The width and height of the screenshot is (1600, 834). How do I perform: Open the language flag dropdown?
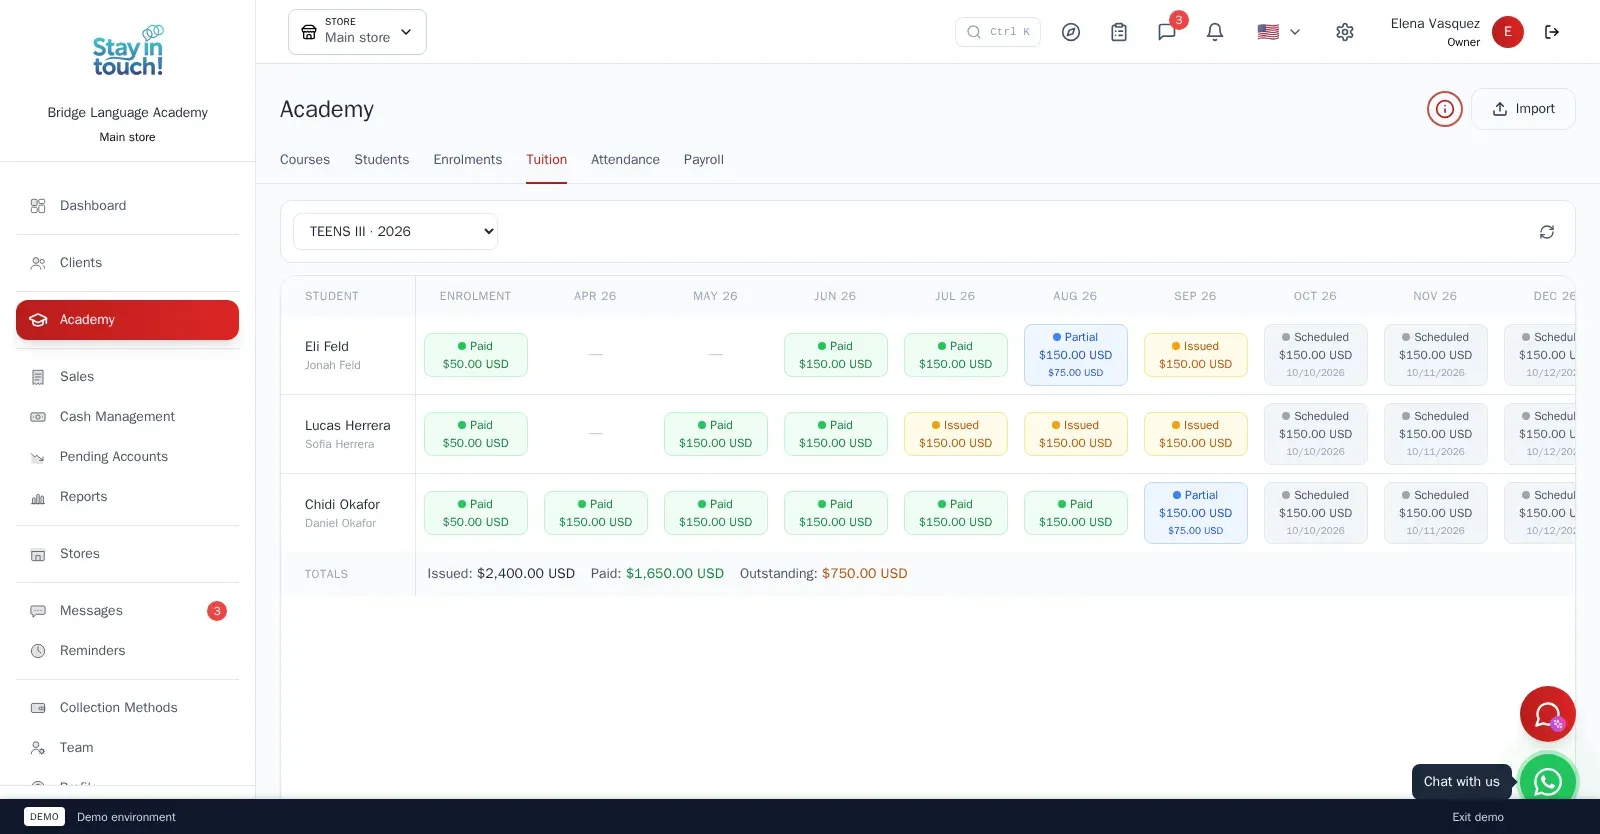(x=1279, y=32)
